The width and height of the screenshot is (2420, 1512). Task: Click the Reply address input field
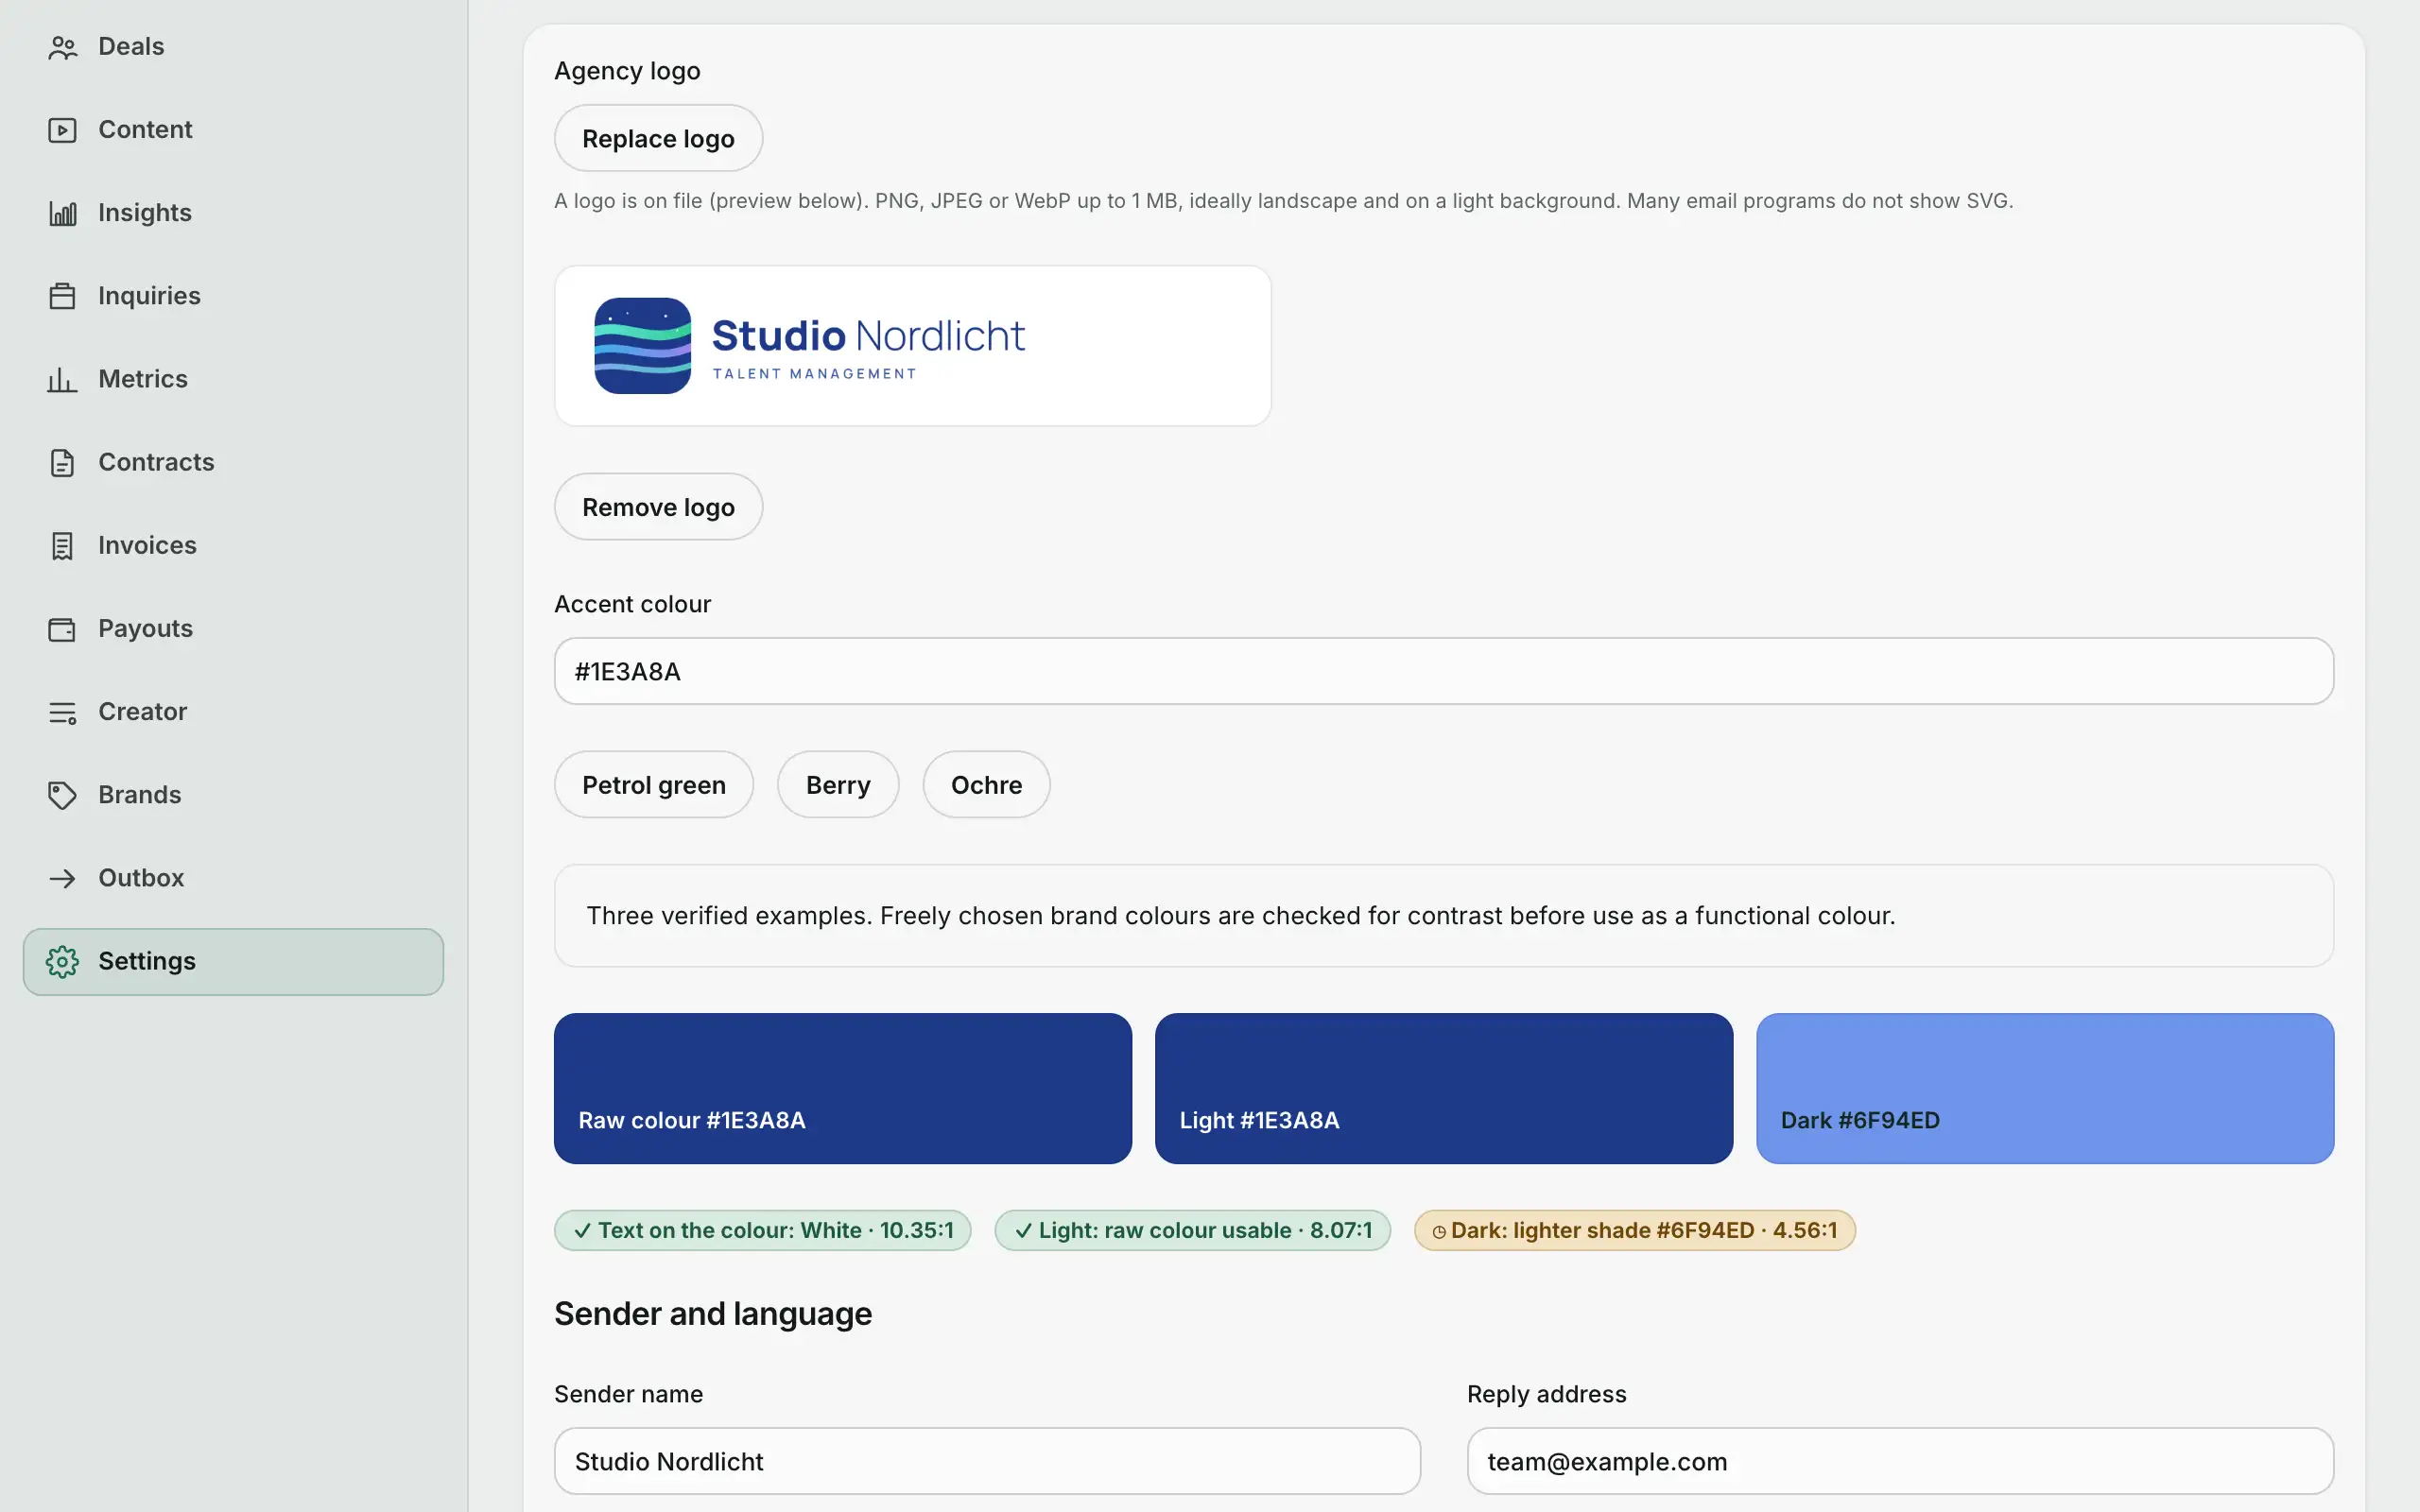1900,1461
